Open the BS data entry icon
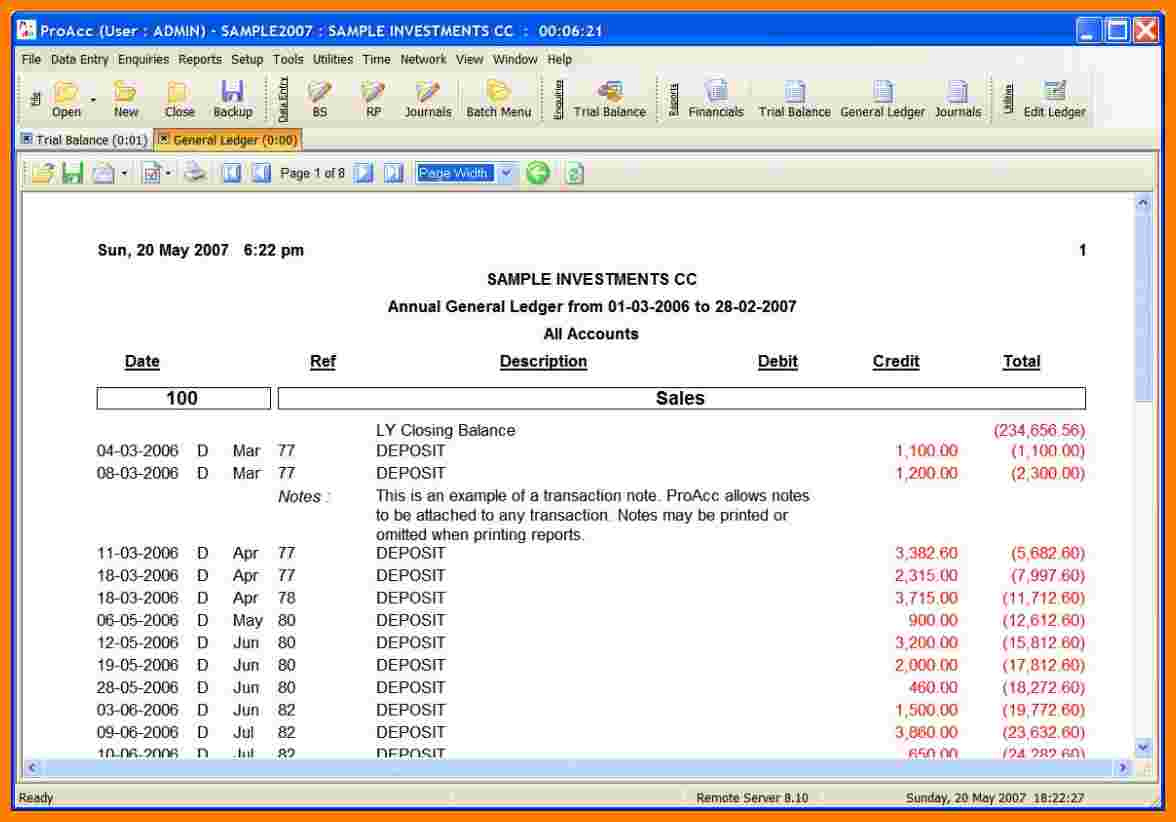 point(320,99)
